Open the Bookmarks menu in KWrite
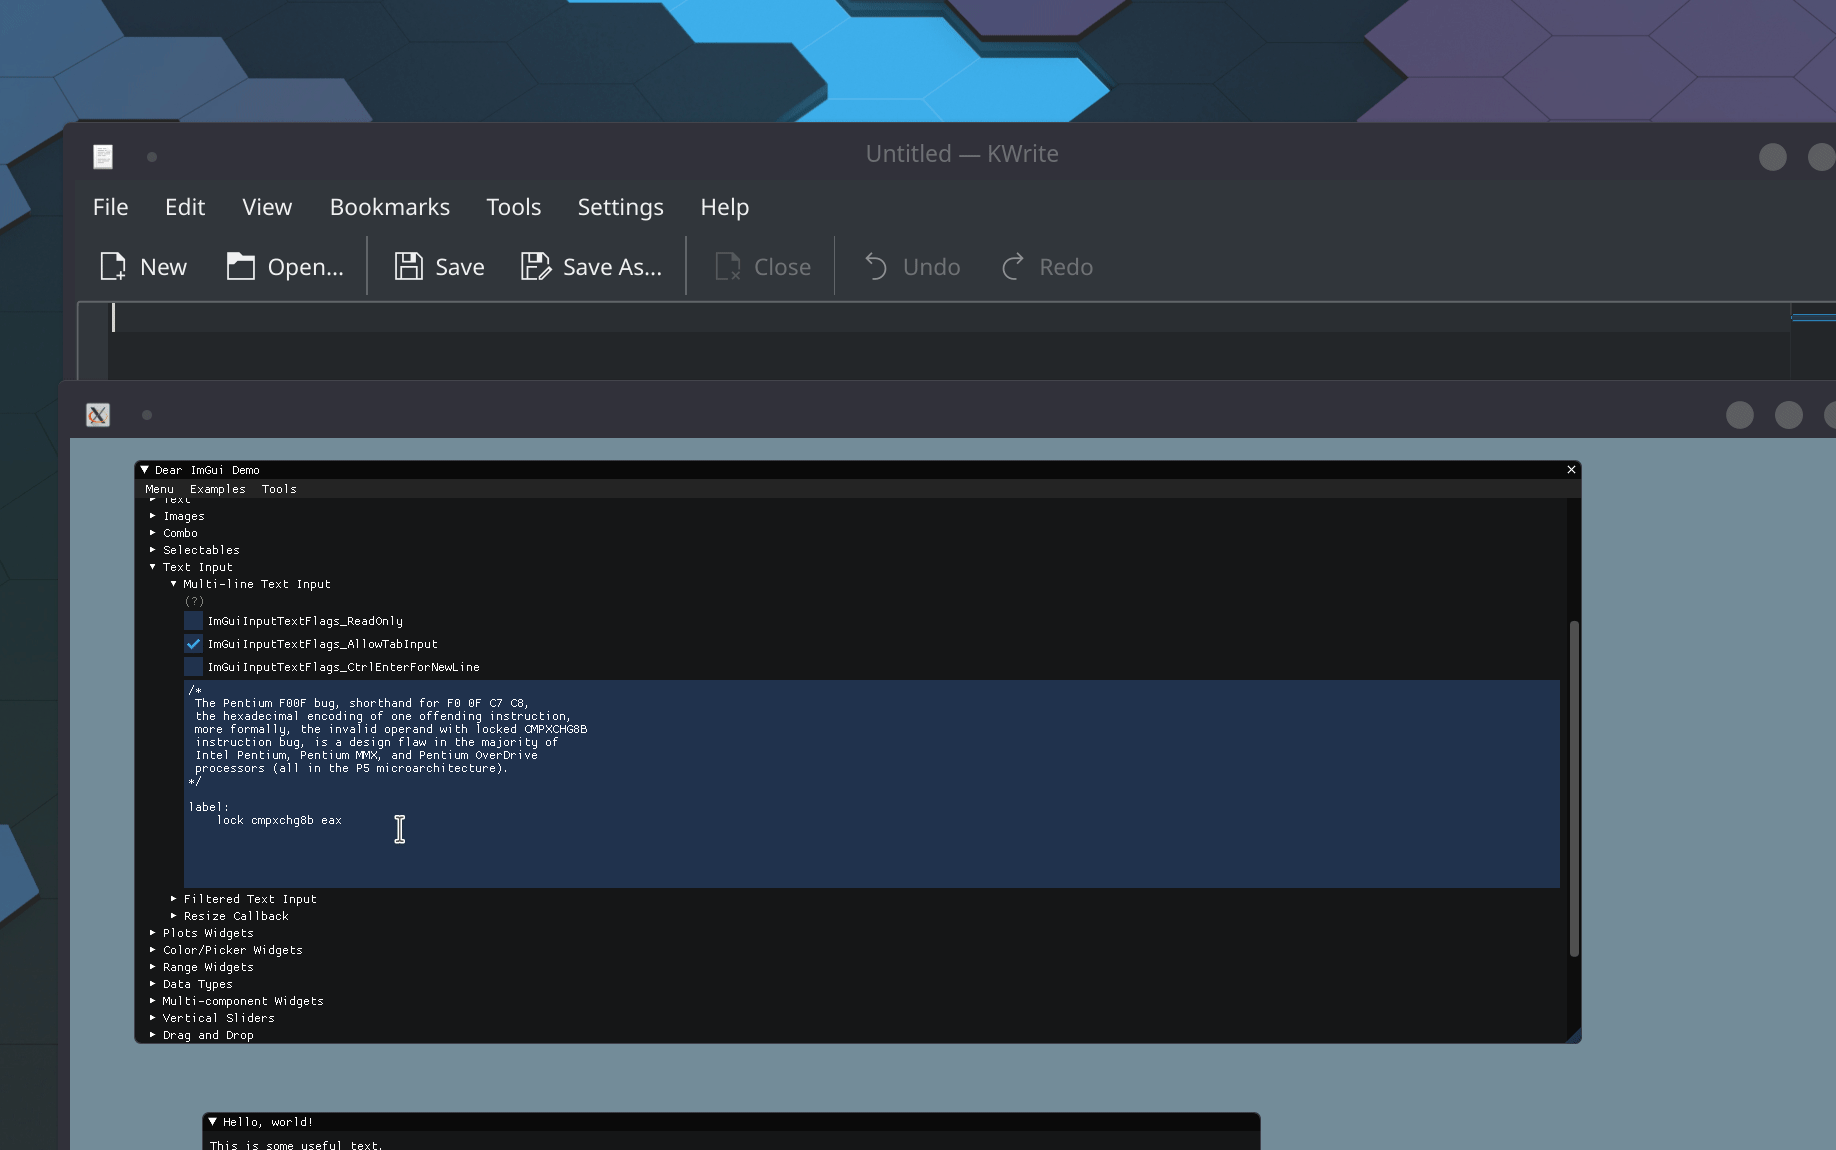This screenshot has width=1836, height=1150. pos(390,207)
